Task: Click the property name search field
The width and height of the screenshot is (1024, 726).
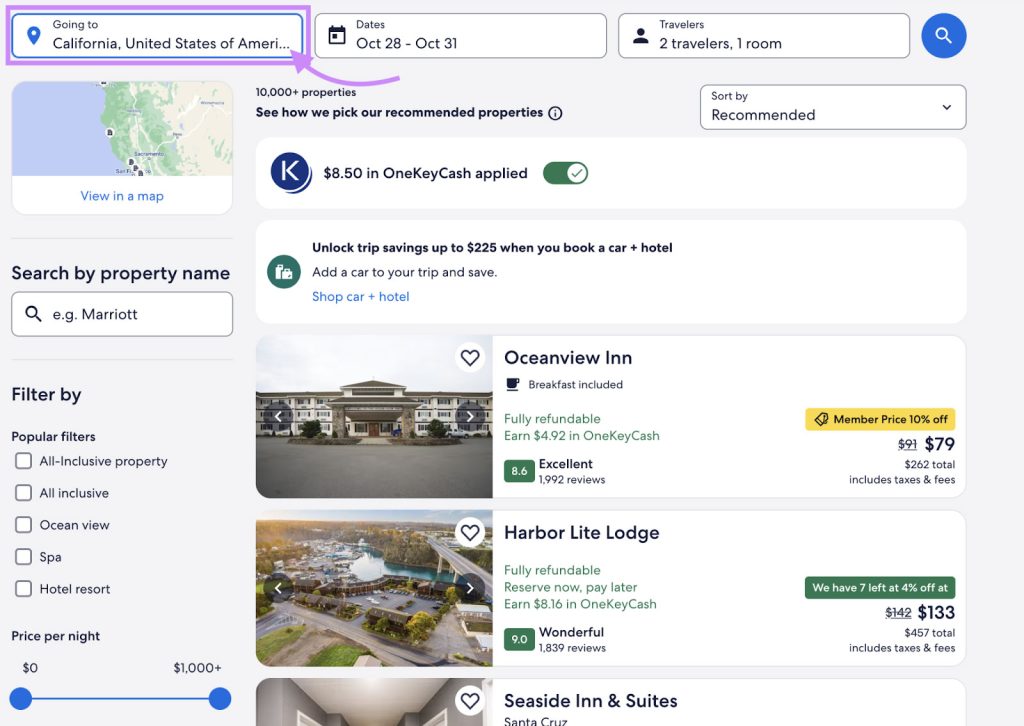Action: [122, 314]
